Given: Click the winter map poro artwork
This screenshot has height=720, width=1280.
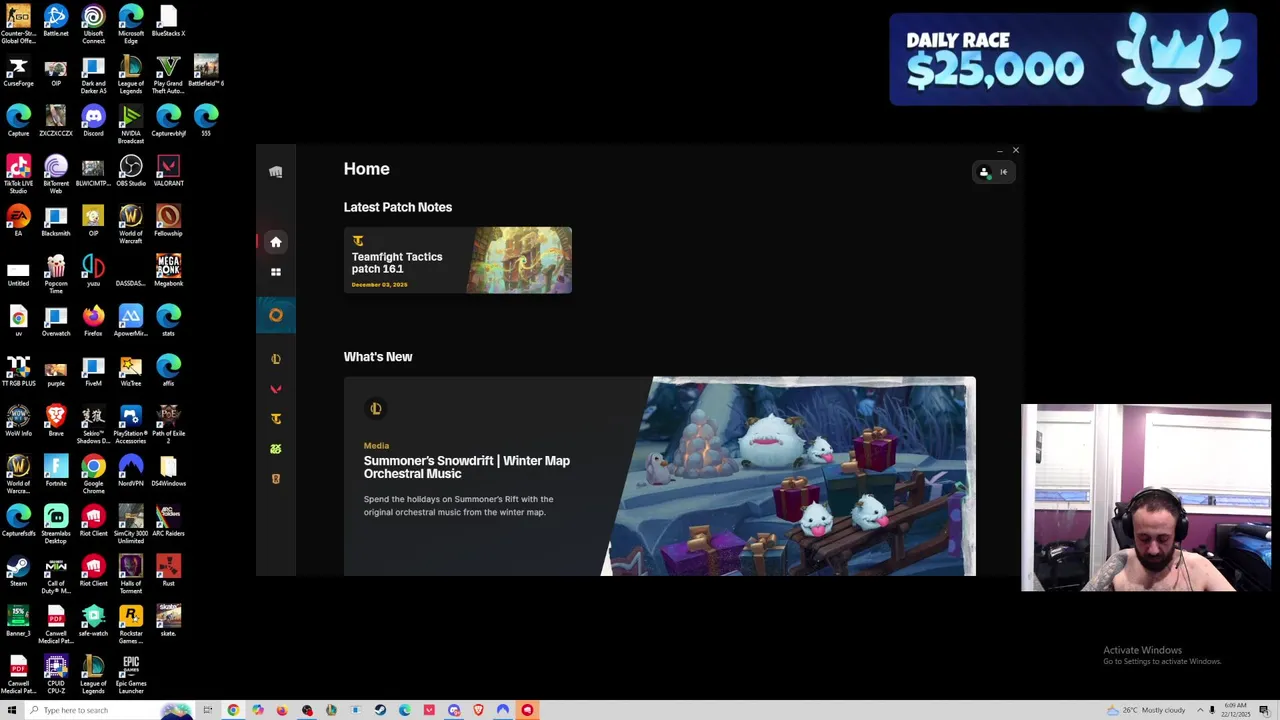Looking at the screenshot, I should [790, 477].
